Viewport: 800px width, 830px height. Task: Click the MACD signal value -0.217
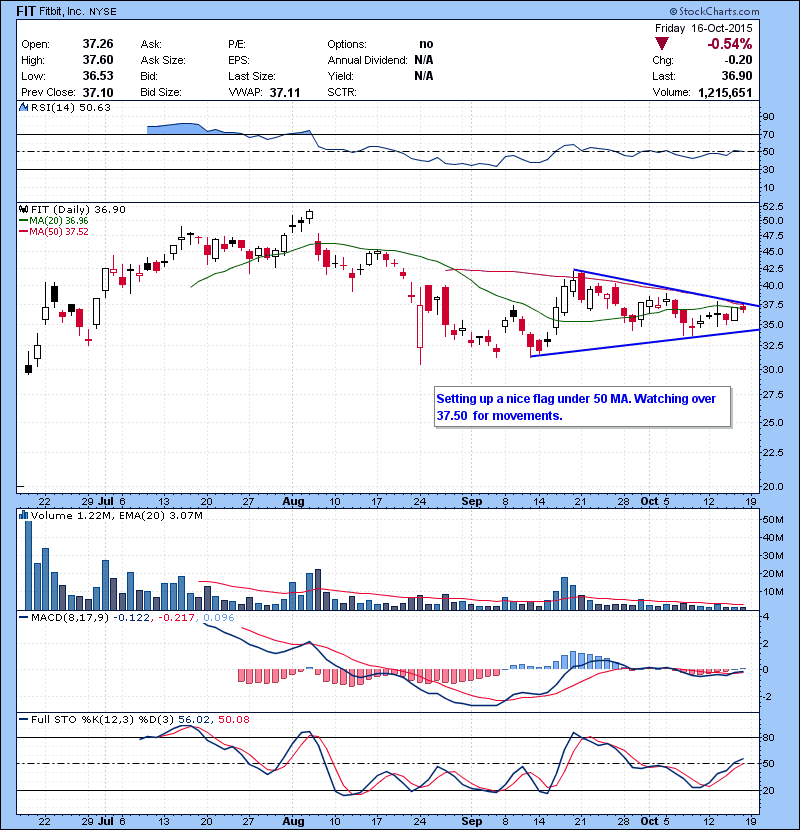point(177,618)
